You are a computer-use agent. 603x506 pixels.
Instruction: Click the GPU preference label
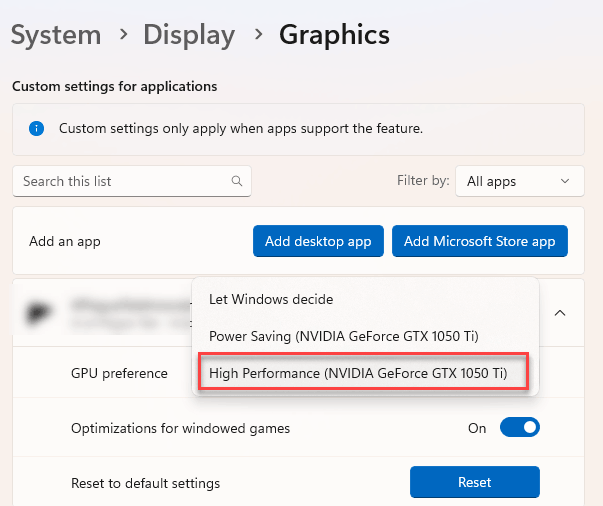(119, 373)
